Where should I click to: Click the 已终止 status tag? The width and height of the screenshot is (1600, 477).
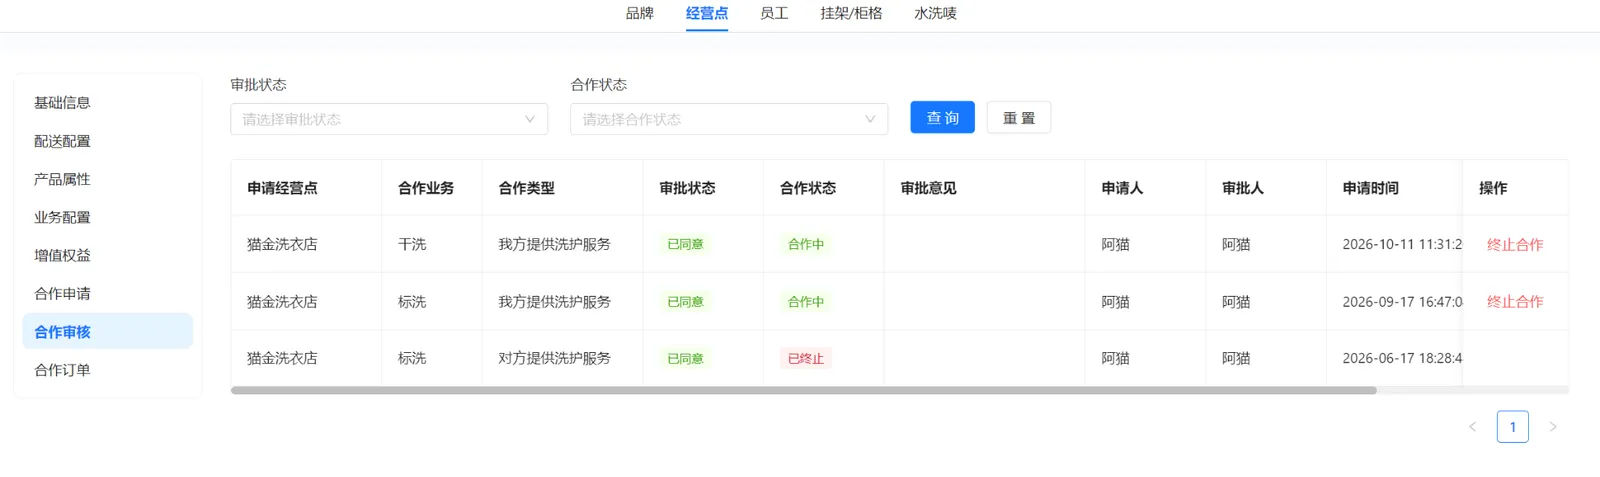click(x=806, y=358)
